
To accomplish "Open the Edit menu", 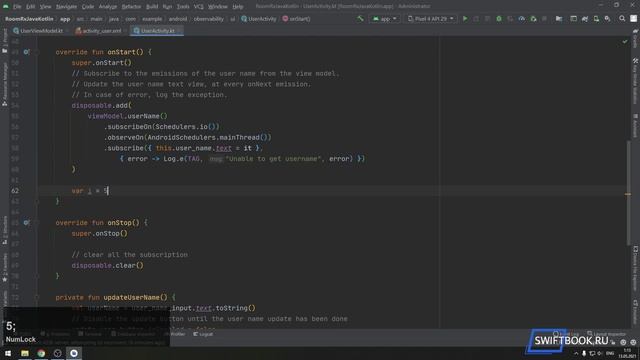I will 31,7.
